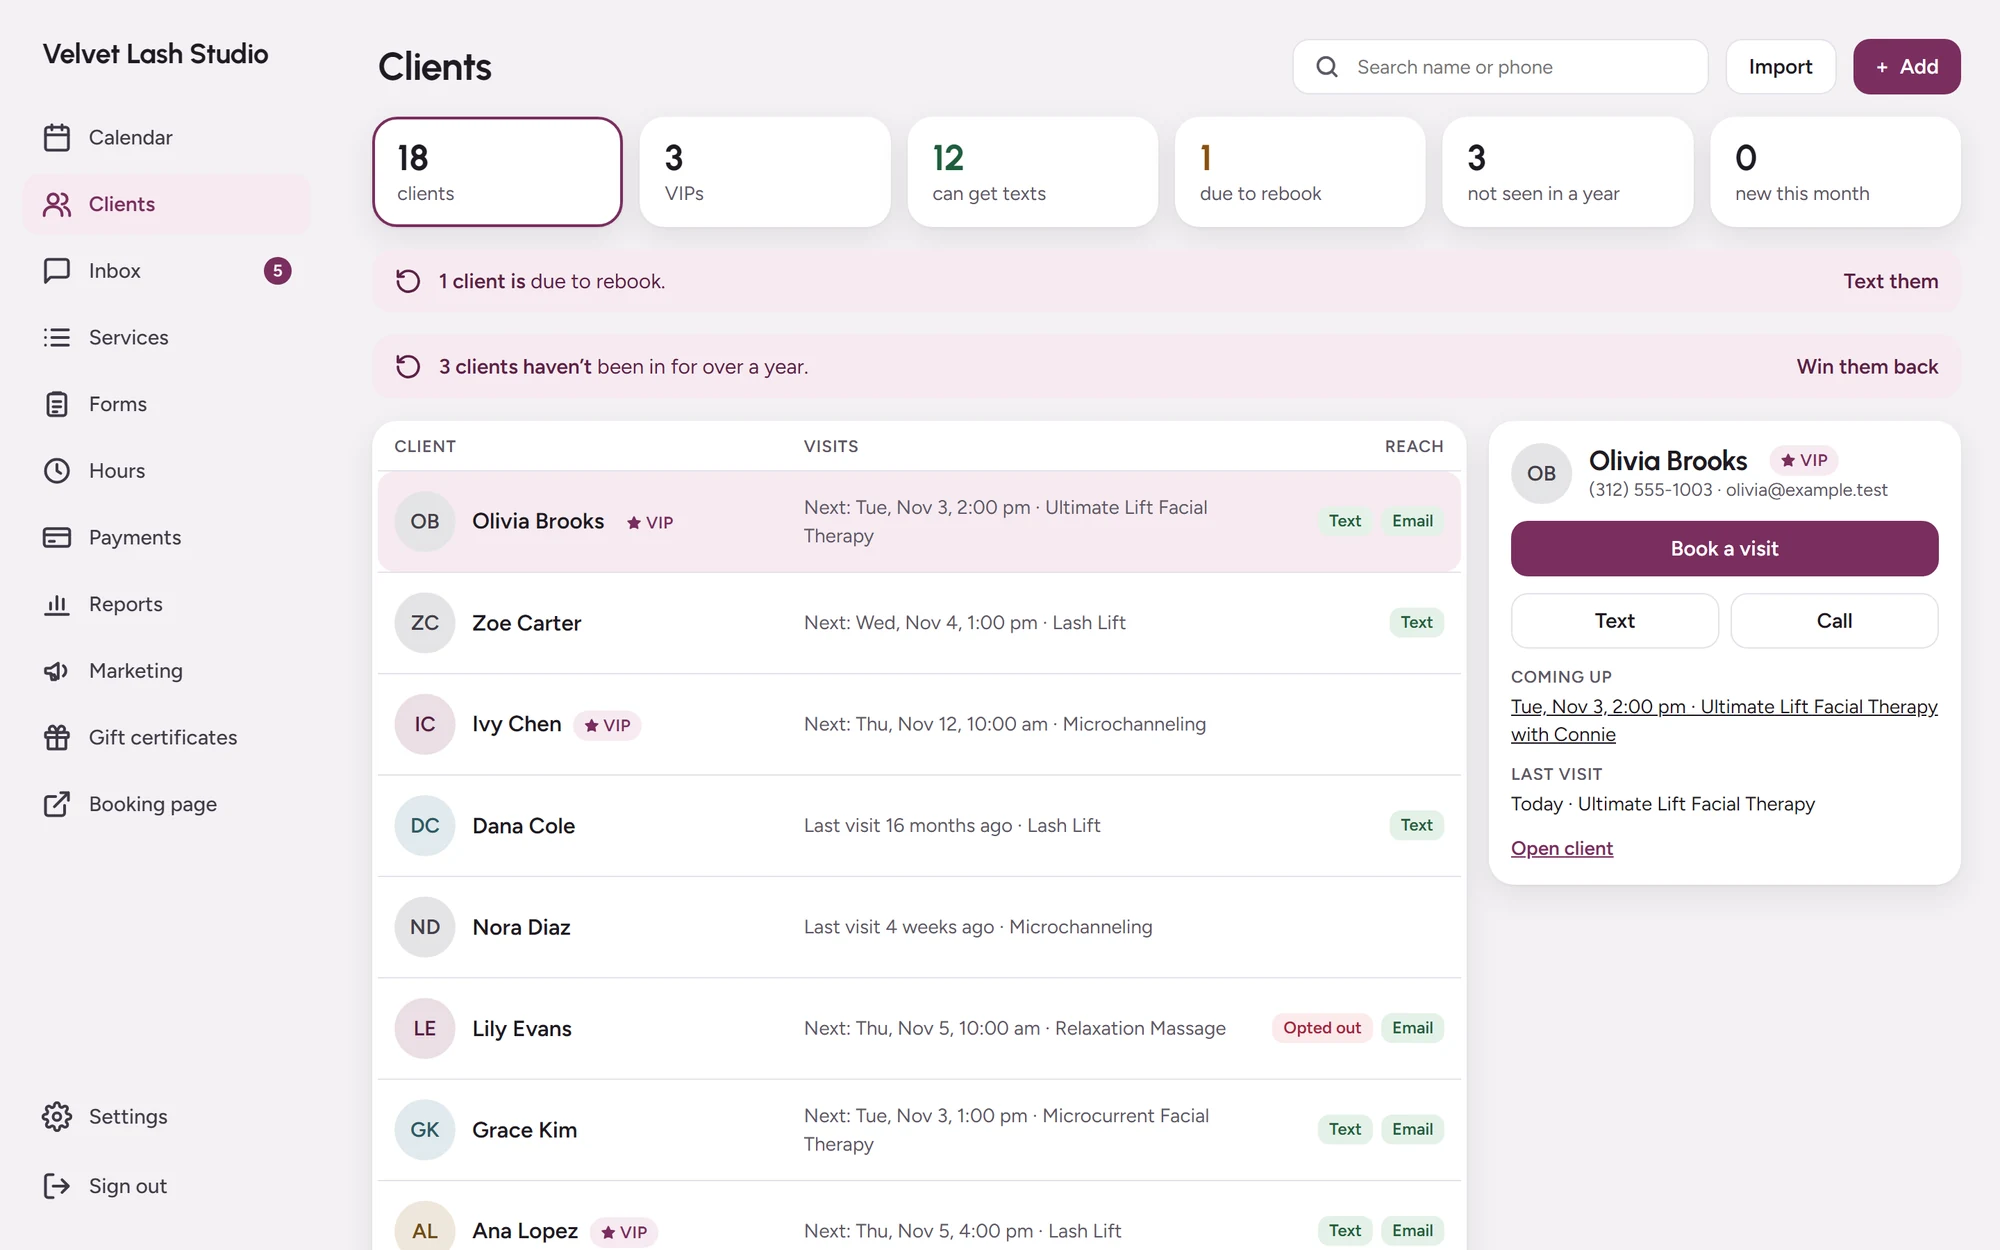Screen dimensions: 2000x1250
Task: Select the Services list icon
Action: click(x=57, y=337)
